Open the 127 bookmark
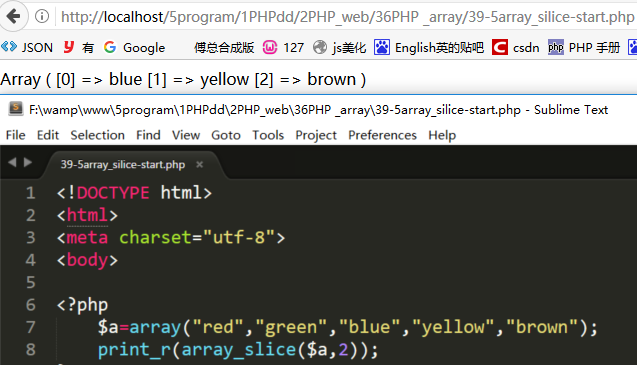This screenshot has height=365, width=637. tap(293, 48)
